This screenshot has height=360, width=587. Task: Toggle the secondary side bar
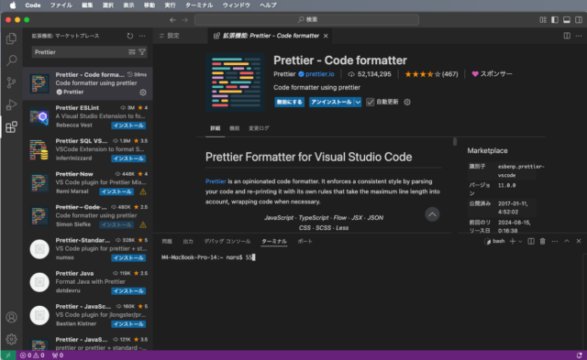click(579, 20)
